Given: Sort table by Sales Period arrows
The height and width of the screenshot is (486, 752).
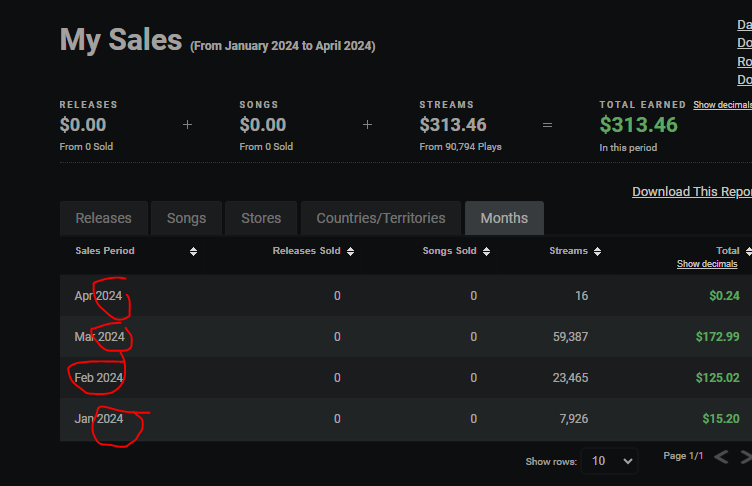Looking at the screenshot, I should [193, 252].
